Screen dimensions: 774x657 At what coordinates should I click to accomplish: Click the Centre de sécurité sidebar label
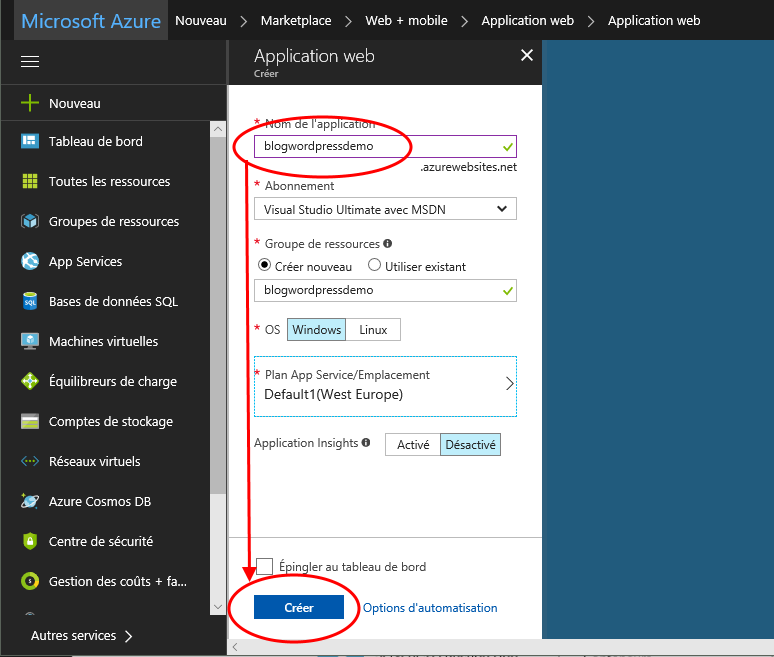101,541
